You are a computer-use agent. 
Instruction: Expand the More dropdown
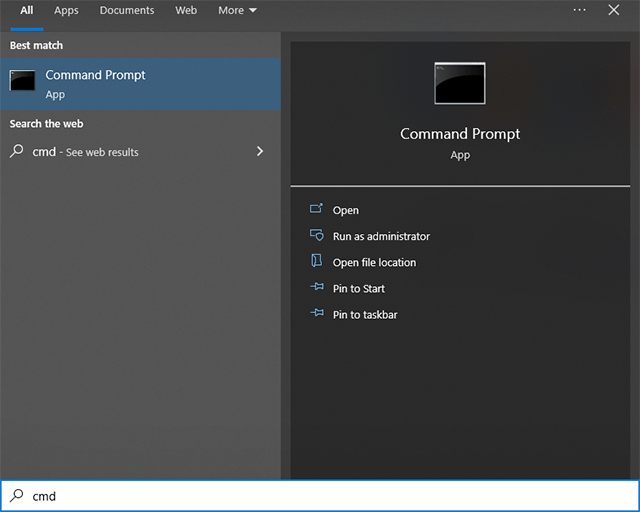(x=237, y=11)
